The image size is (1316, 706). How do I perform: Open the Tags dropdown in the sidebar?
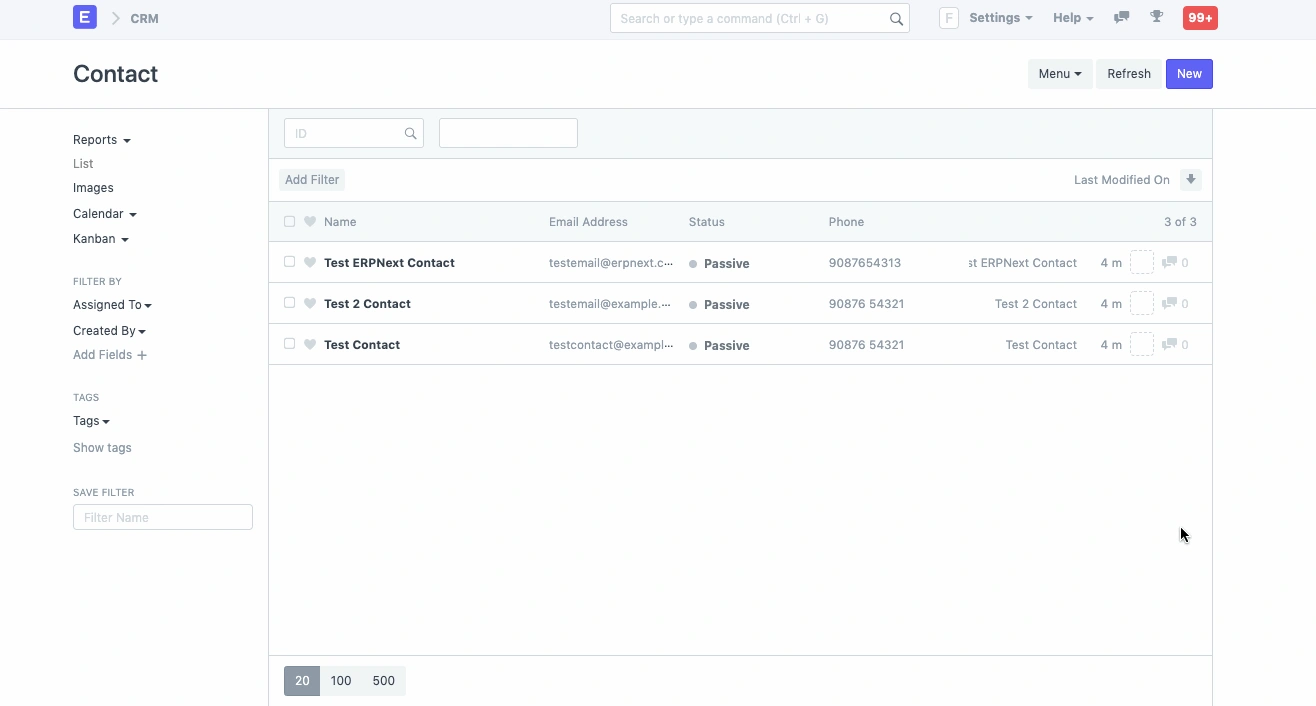tap(90, 420)
